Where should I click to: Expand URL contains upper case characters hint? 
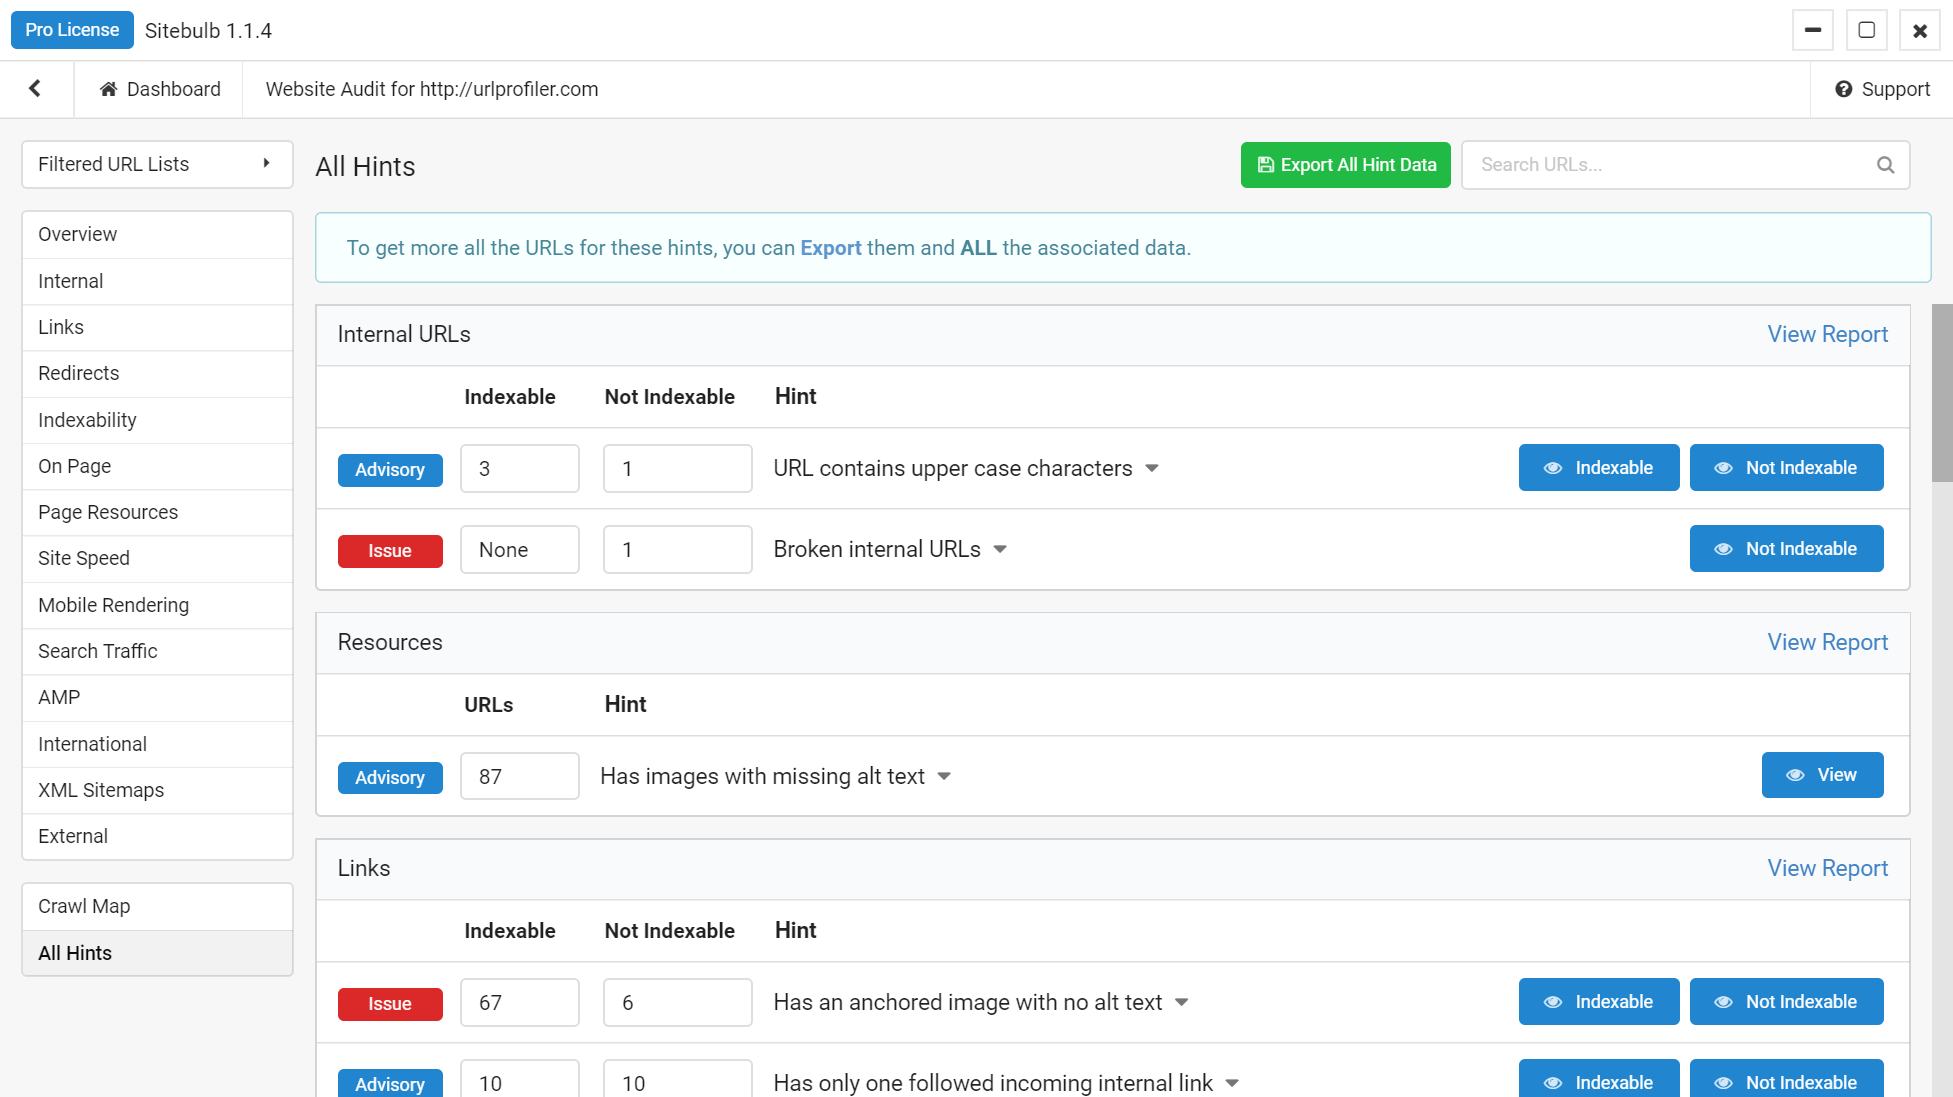click(1152, 469)
